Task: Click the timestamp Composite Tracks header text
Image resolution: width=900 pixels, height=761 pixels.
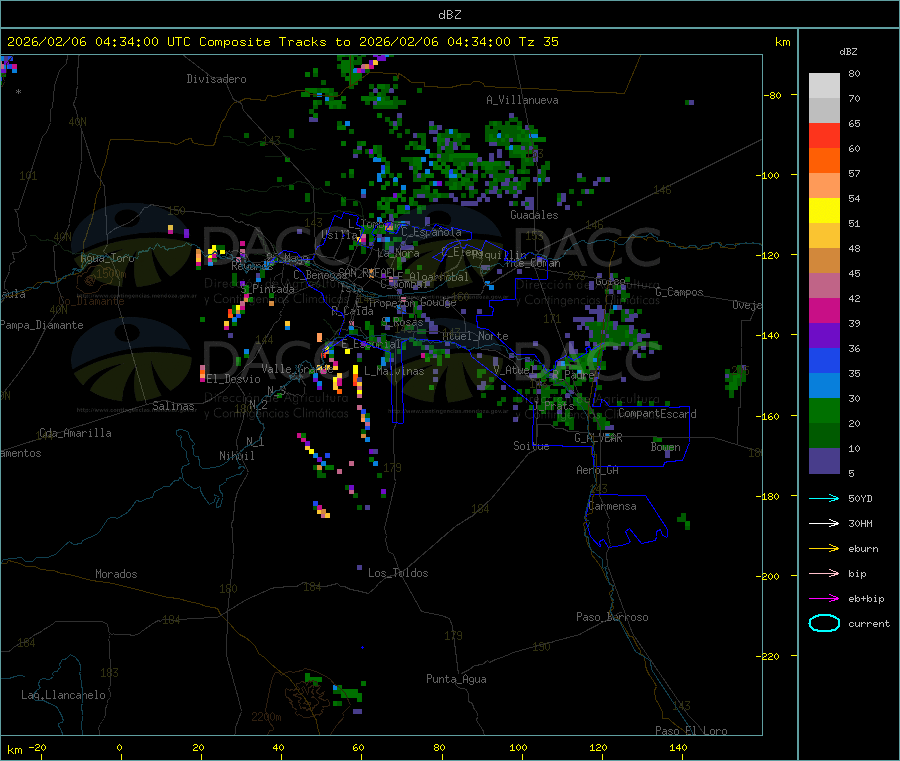Action: coord(282,42)
